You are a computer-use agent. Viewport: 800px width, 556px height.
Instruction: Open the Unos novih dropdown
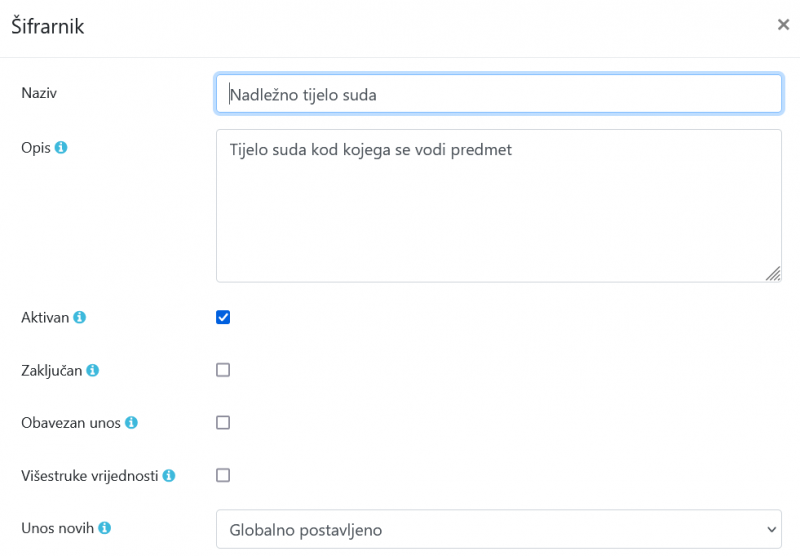(498, 529)
